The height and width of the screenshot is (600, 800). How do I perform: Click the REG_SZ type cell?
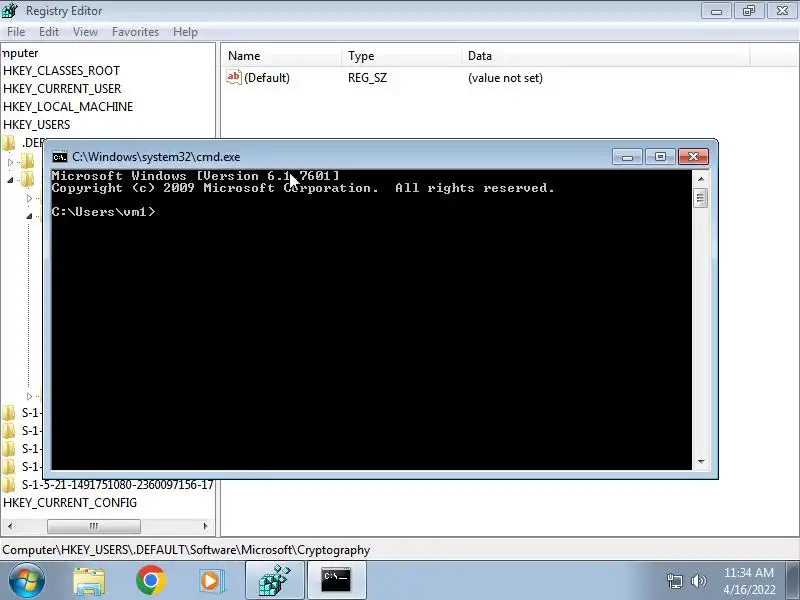point(367,78)
